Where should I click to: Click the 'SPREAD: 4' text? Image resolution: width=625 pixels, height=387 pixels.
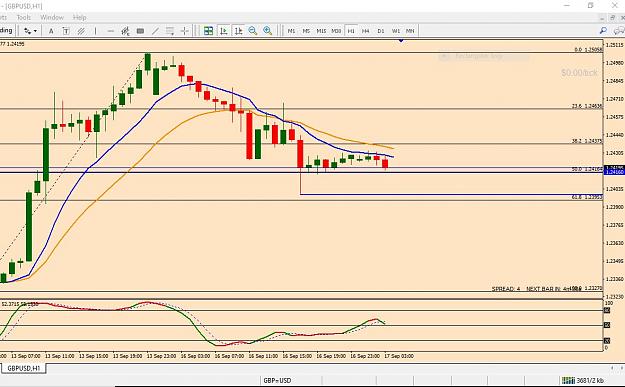pos(506,289)
